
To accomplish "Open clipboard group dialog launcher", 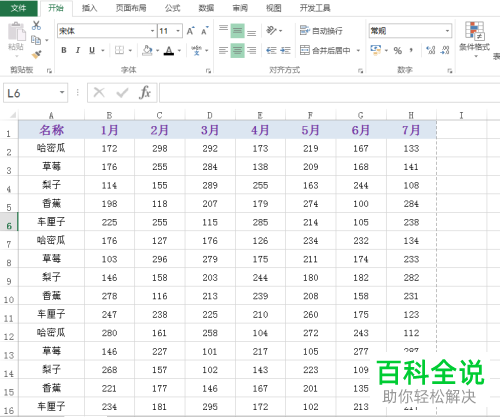I will [x=49, y=71].
